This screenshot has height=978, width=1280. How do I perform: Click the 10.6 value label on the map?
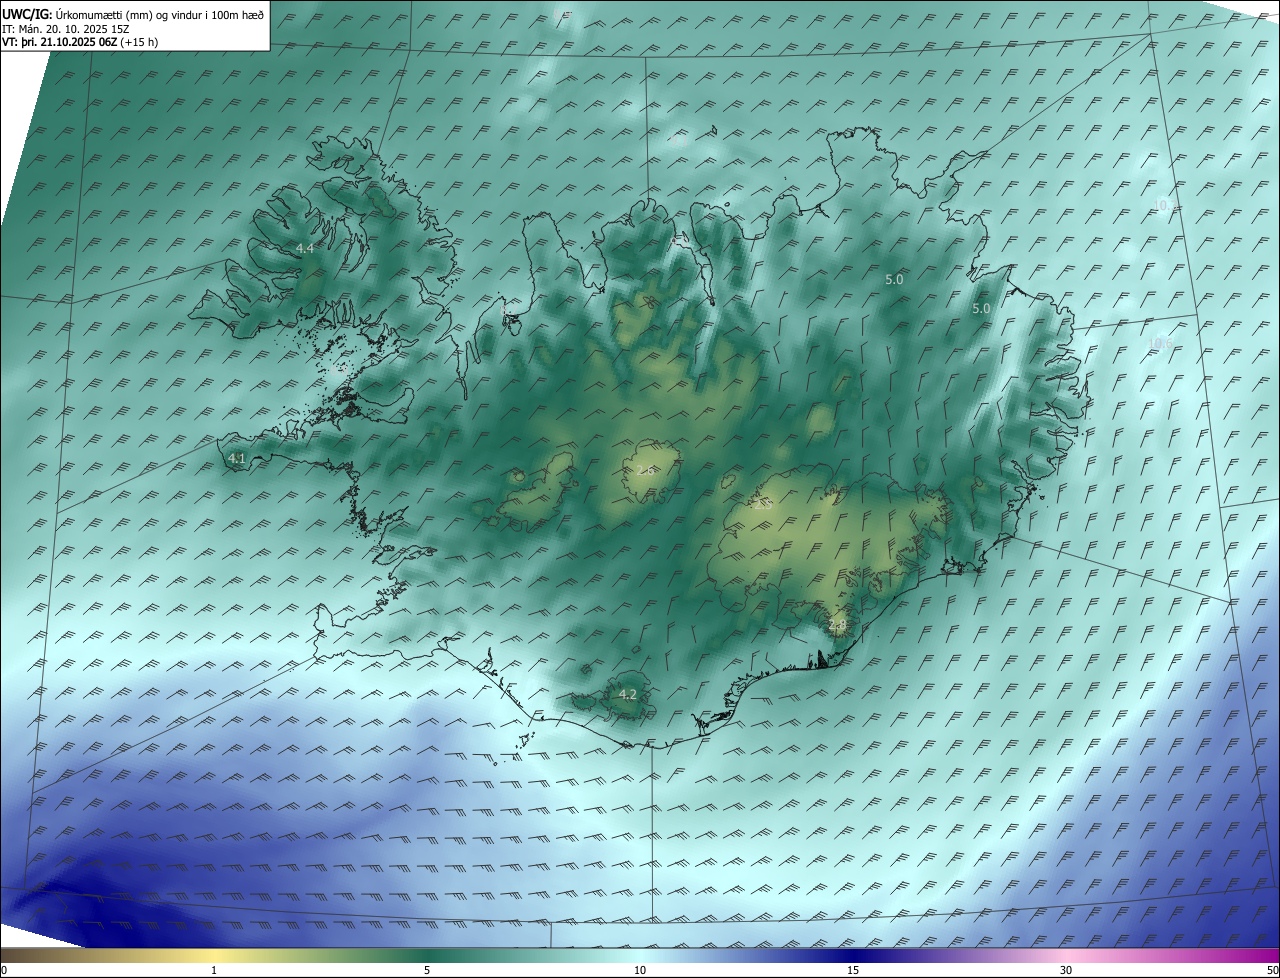pyautogui.click(x=1161, y=344)
